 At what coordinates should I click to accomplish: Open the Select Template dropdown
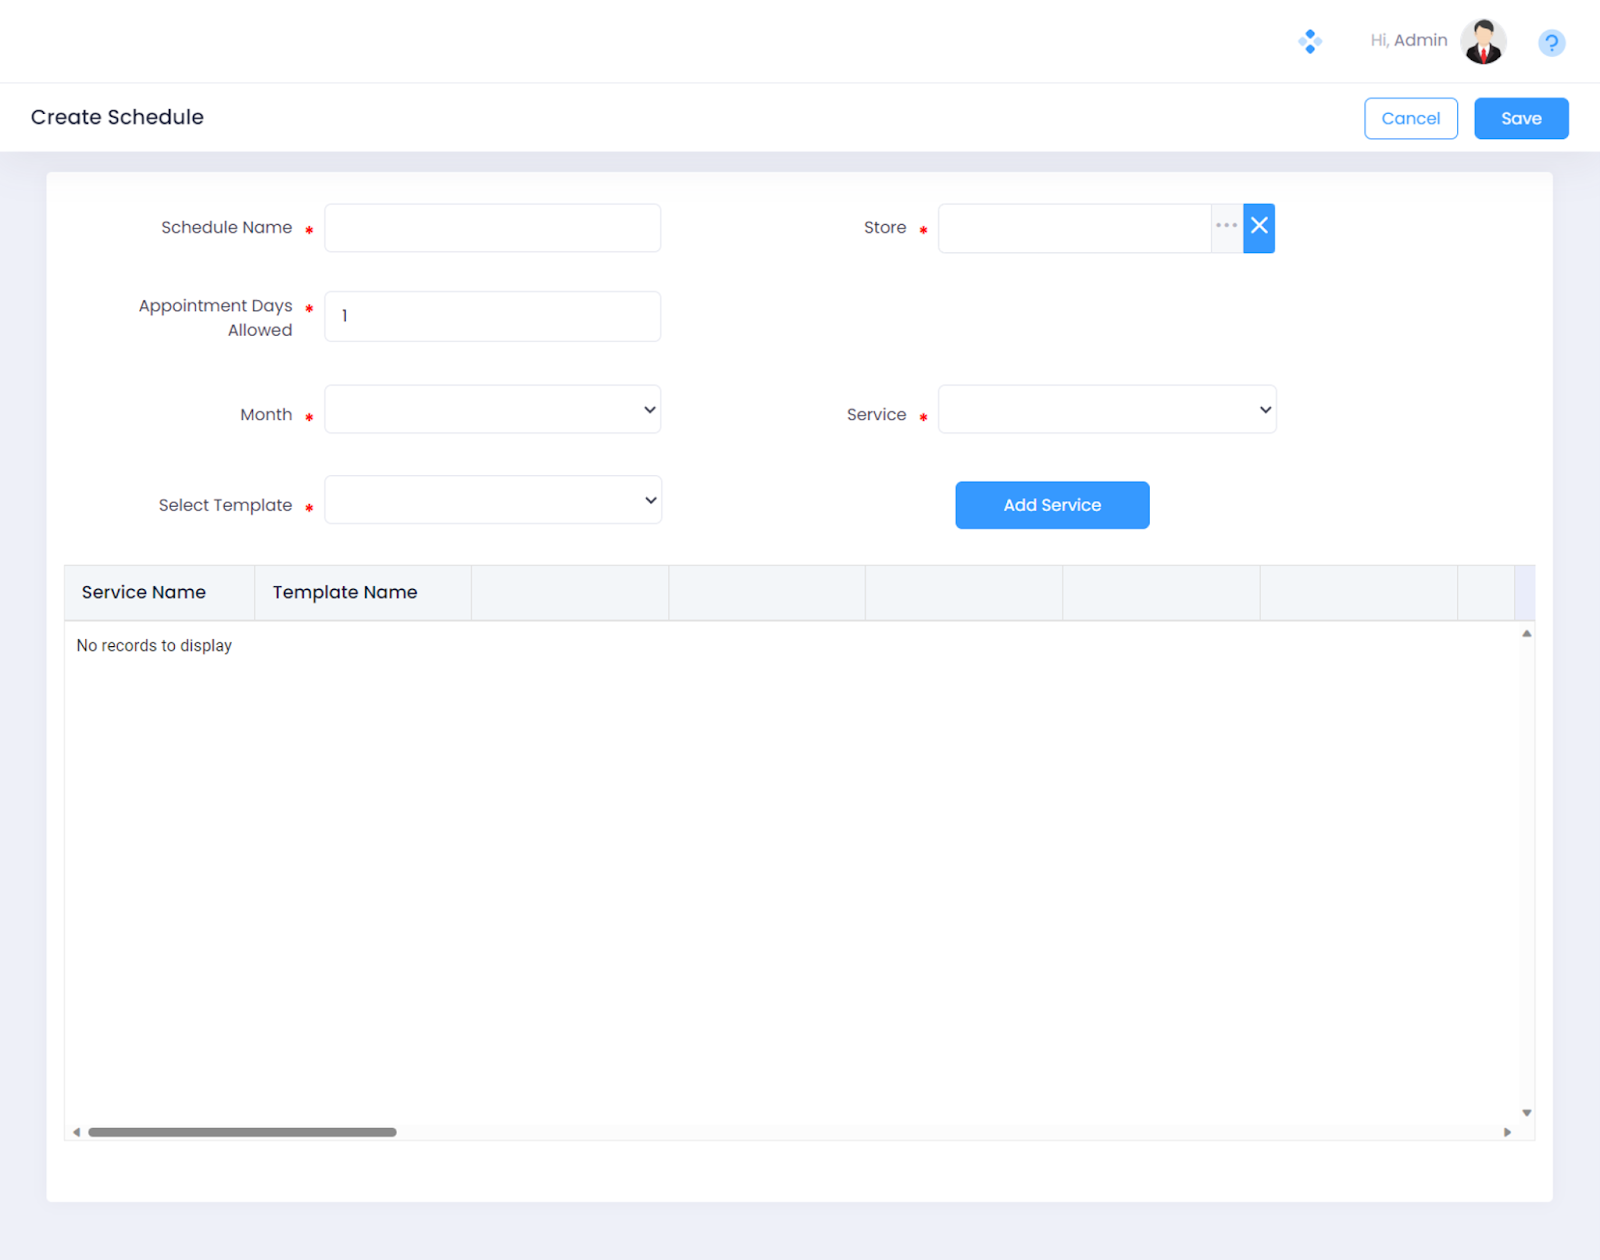pyautogui.click(x=492, y=501)
